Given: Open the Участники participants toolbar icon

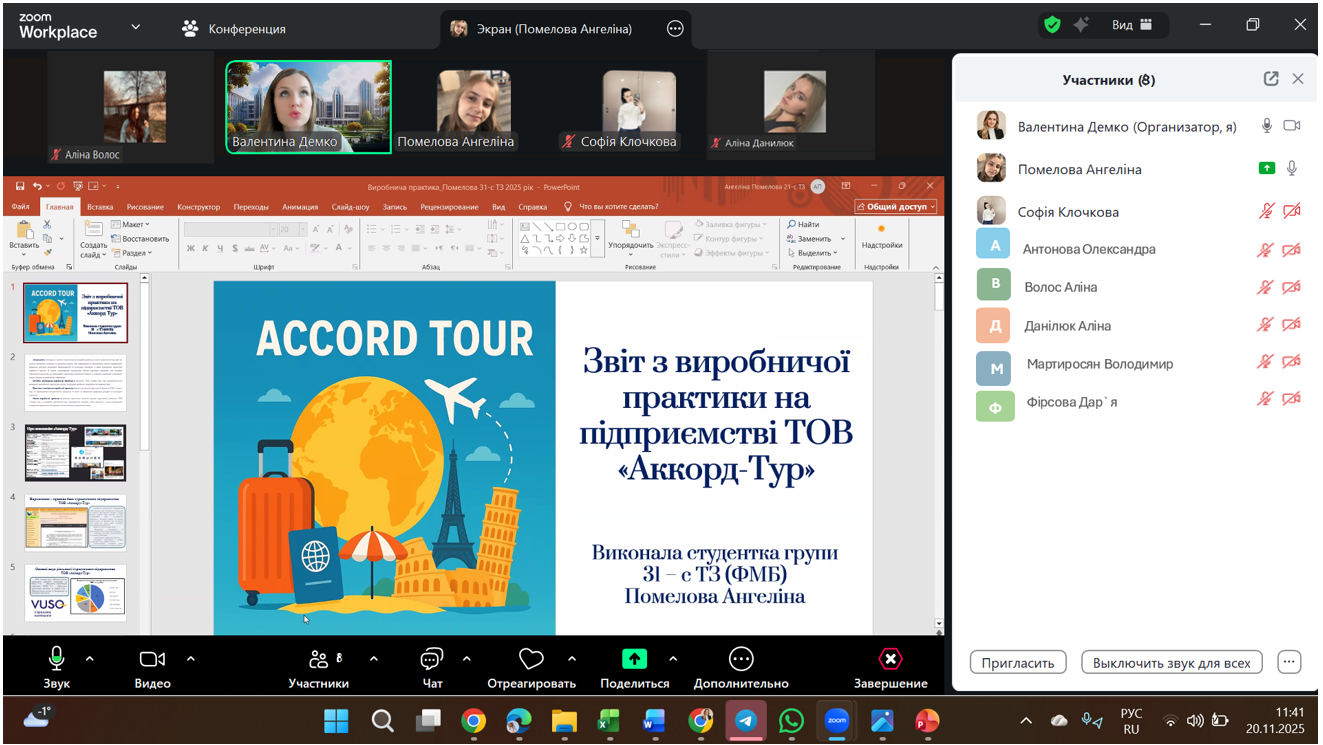Looking at the screenshot, I should click(319, 660).
